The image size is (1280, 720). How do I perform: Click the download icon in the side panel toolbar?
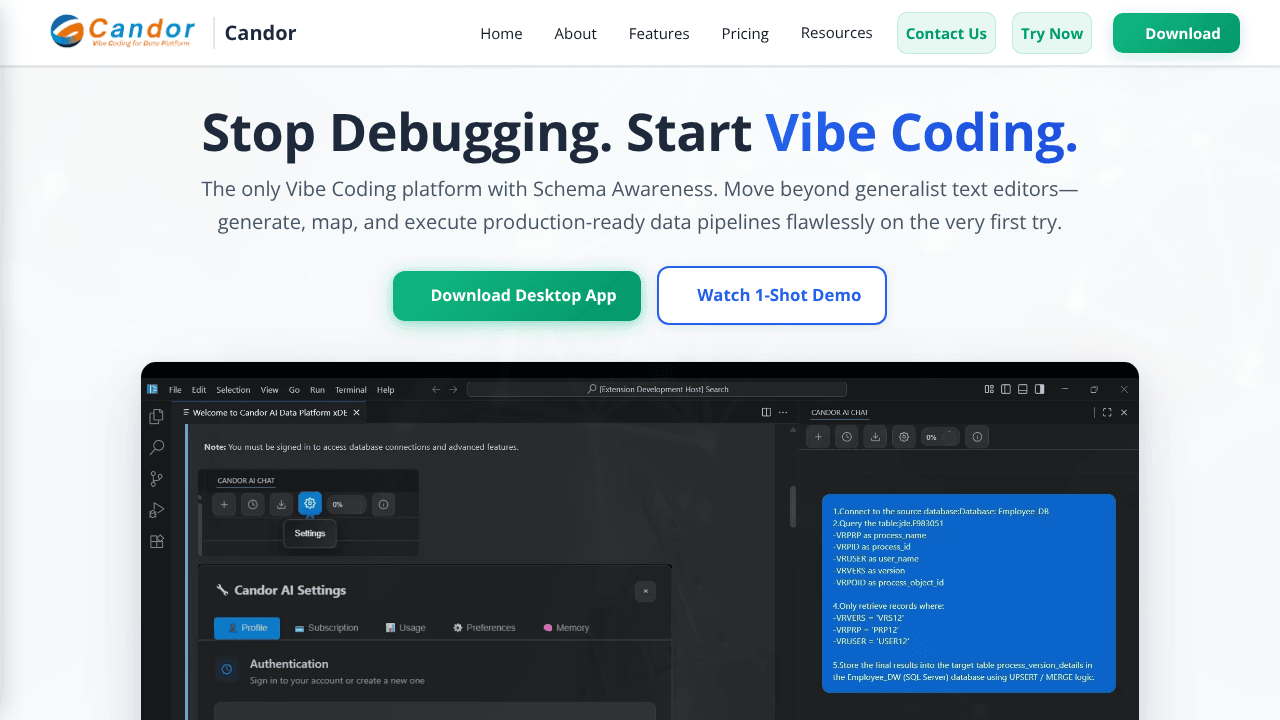click(x=876, y=437)
